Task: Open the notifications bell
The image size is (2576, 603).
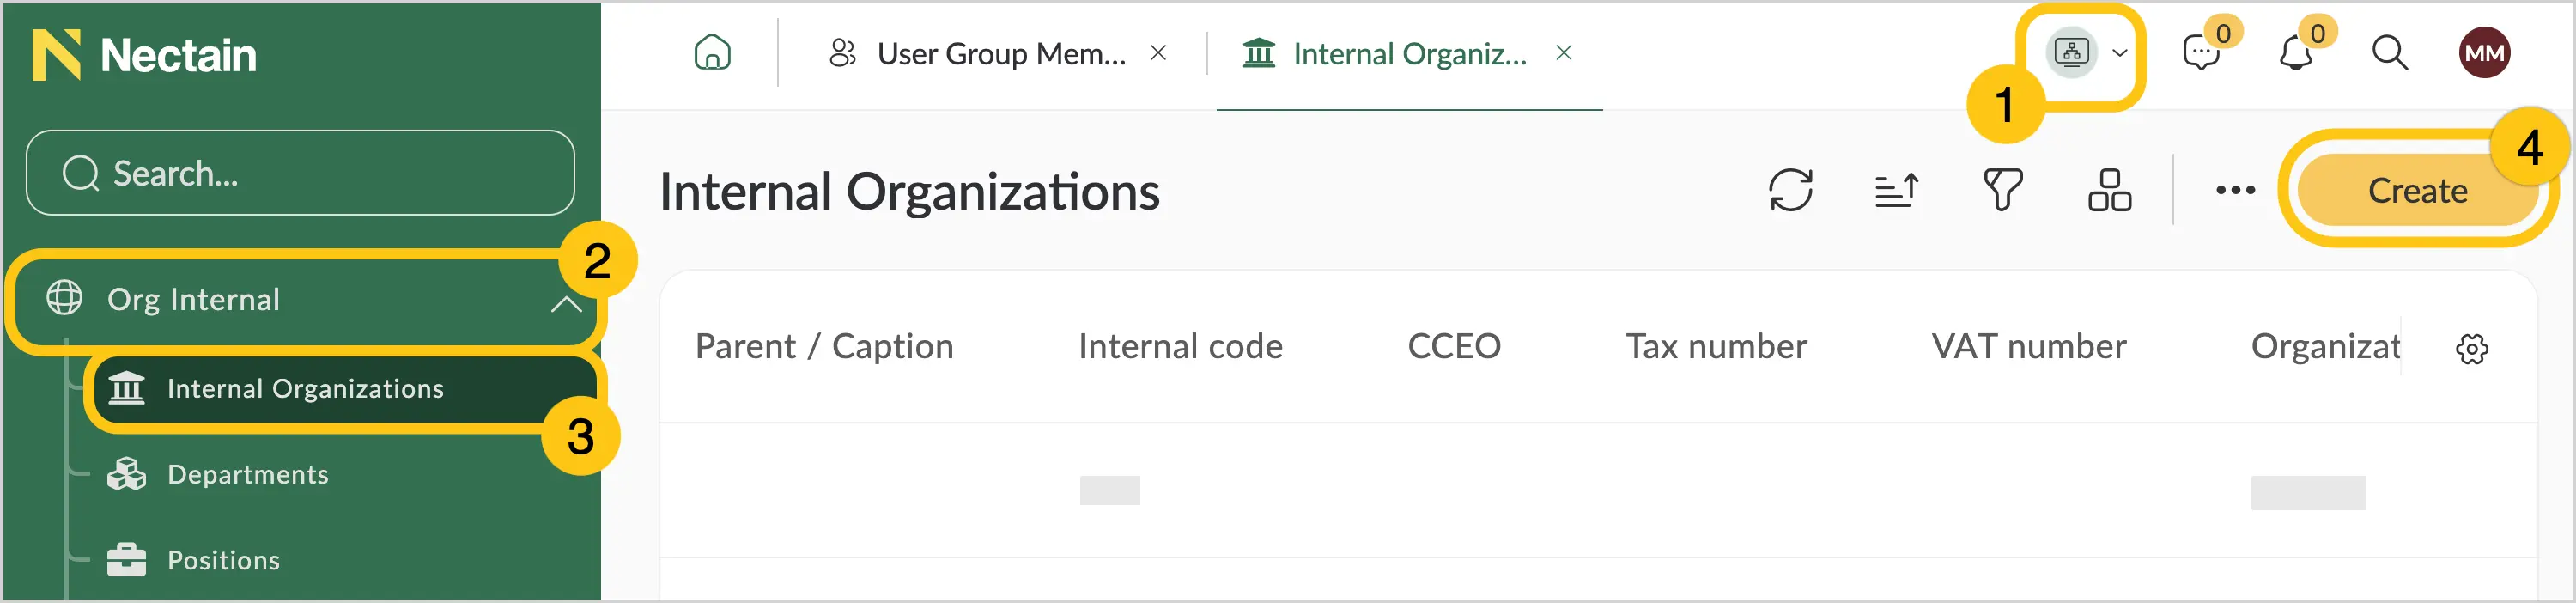Action: pyautogui.click(x=2295, y=53)
